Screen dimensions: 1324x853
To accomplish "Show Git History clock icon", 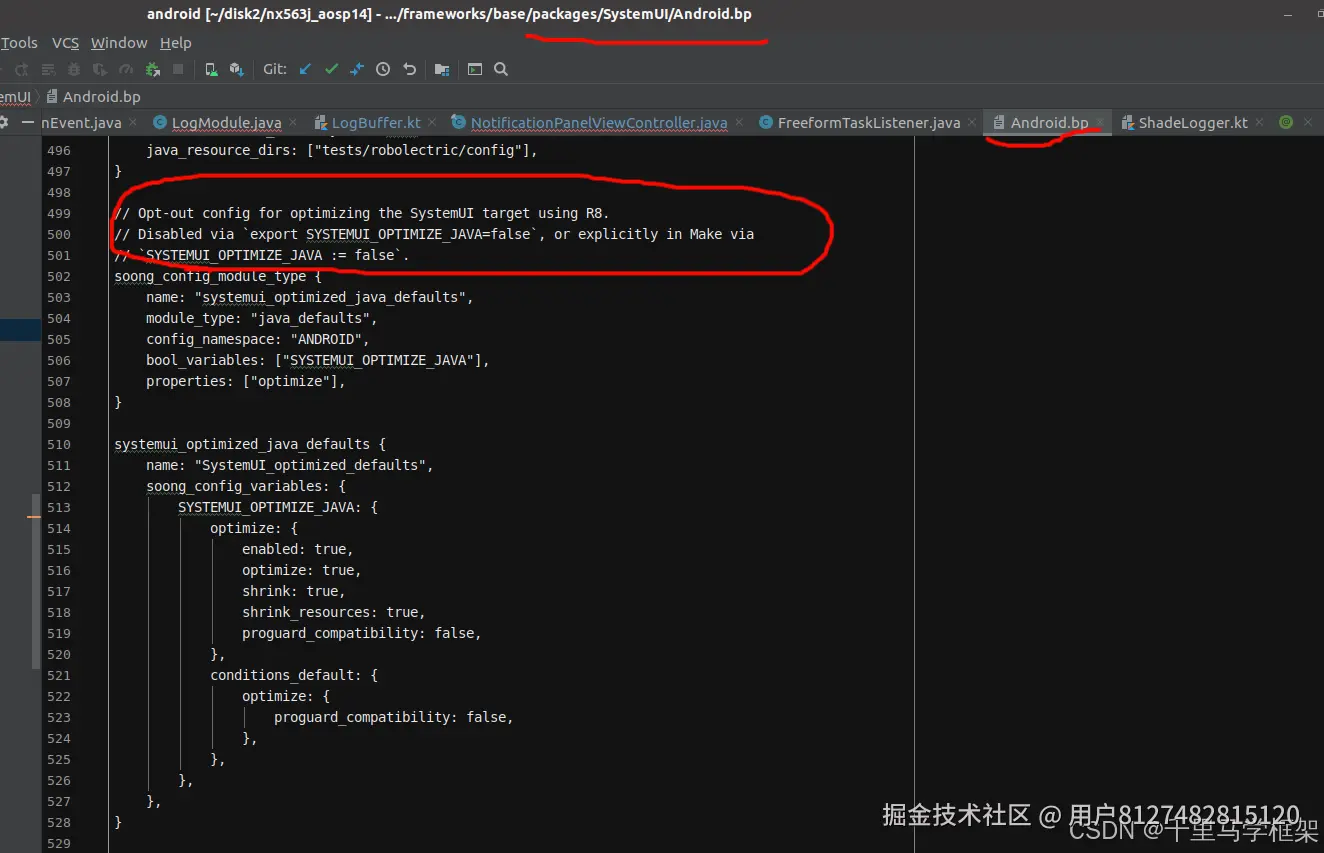I will [383, 69].
